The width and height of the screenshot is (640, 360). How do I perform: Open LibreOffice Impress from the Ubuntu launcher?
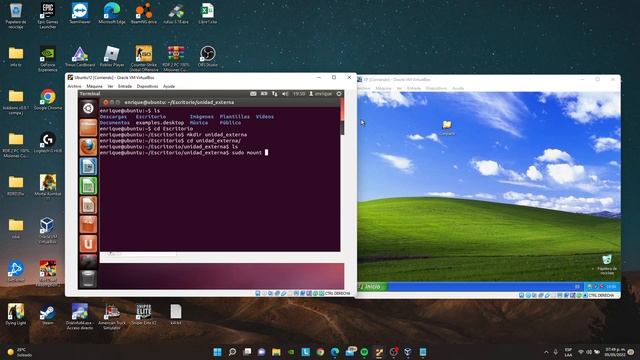[88, 205]
